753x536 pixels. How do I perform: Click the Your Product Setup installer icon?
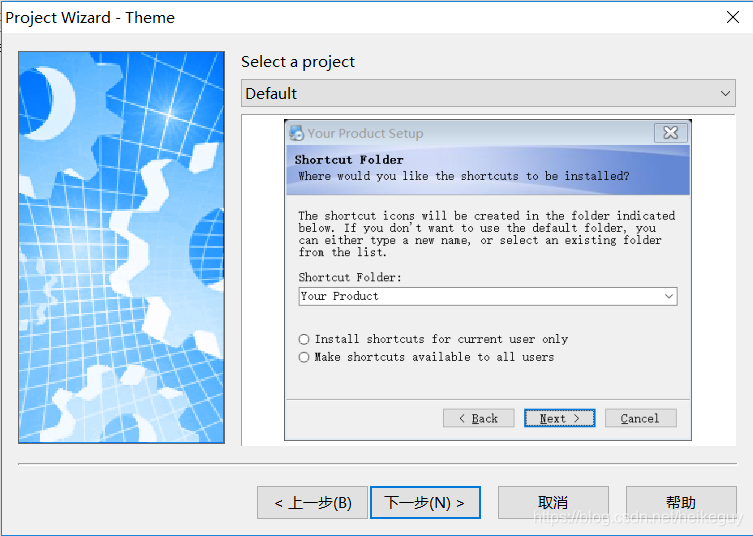point(297,133)
